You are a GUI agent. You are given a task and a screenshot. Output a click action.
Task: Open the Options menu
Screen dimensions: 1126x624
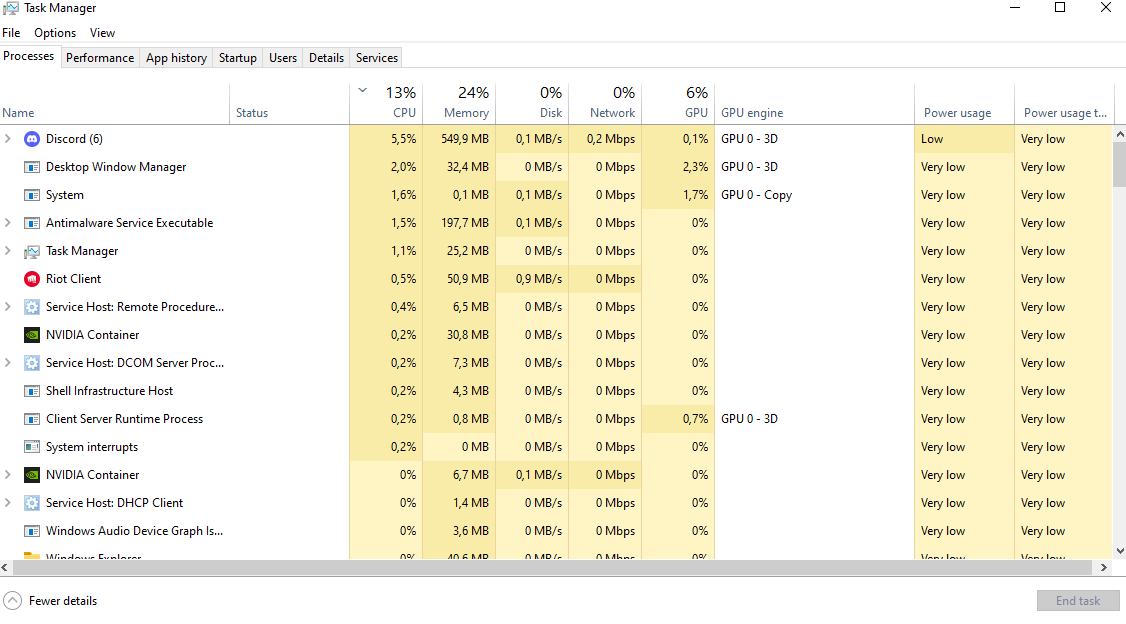click(55, 33)
